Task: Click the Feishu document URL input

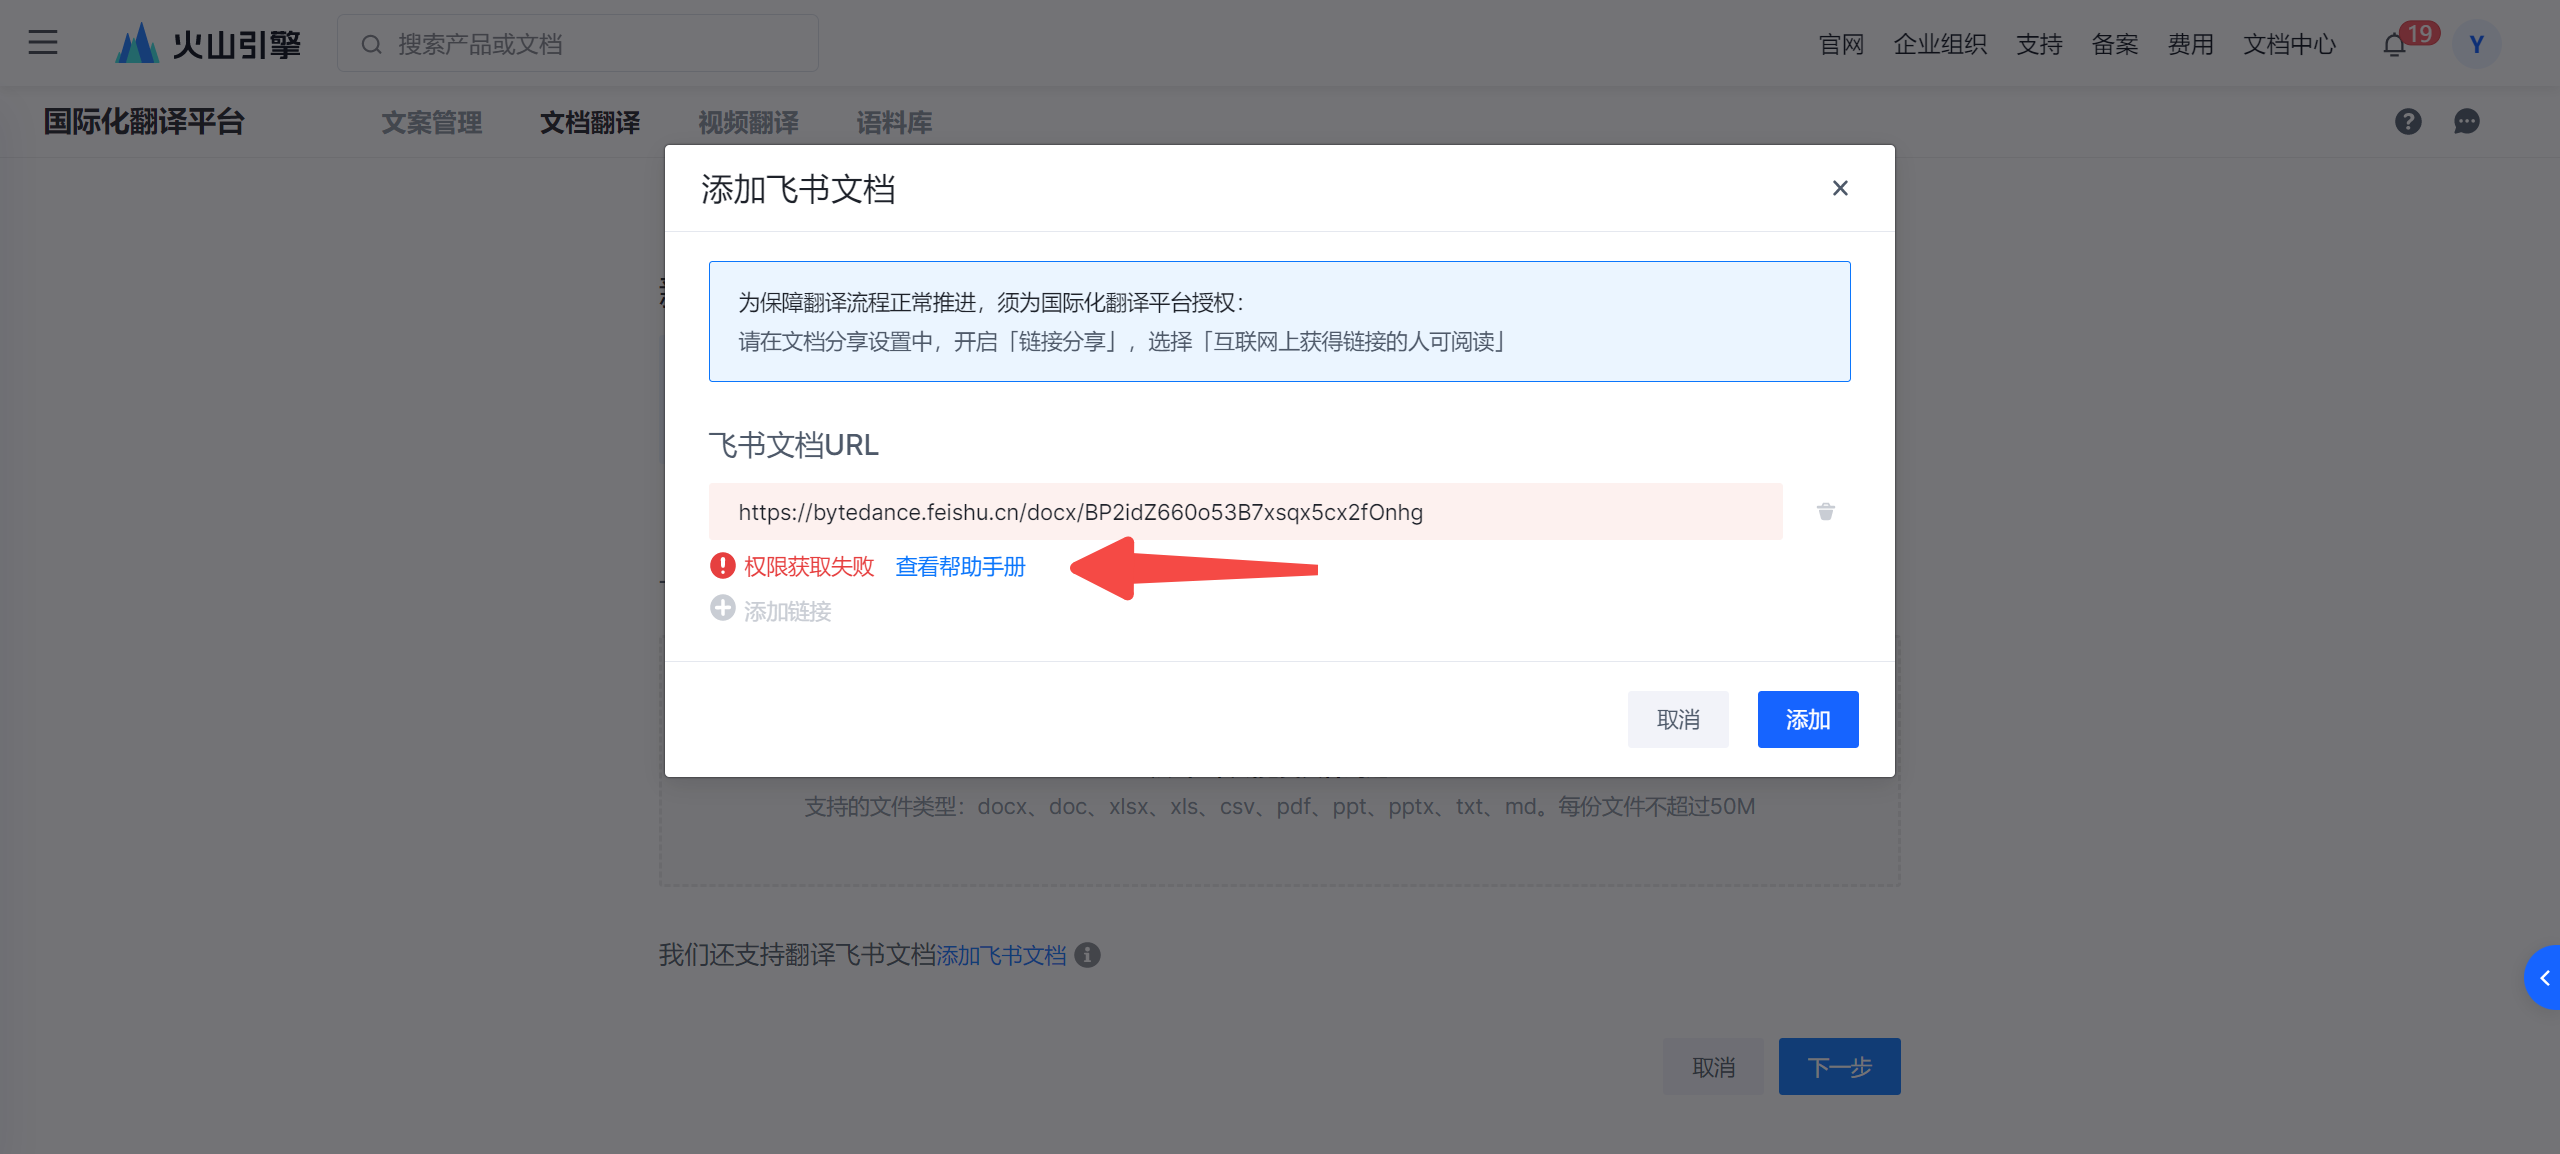Action: (x=1245, y=512)
